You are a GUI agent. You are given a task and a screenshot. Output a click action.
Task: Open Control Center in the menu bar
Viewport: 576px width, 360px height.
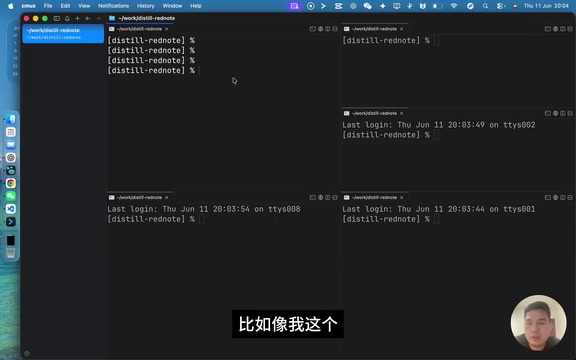(x=500, y=6)
